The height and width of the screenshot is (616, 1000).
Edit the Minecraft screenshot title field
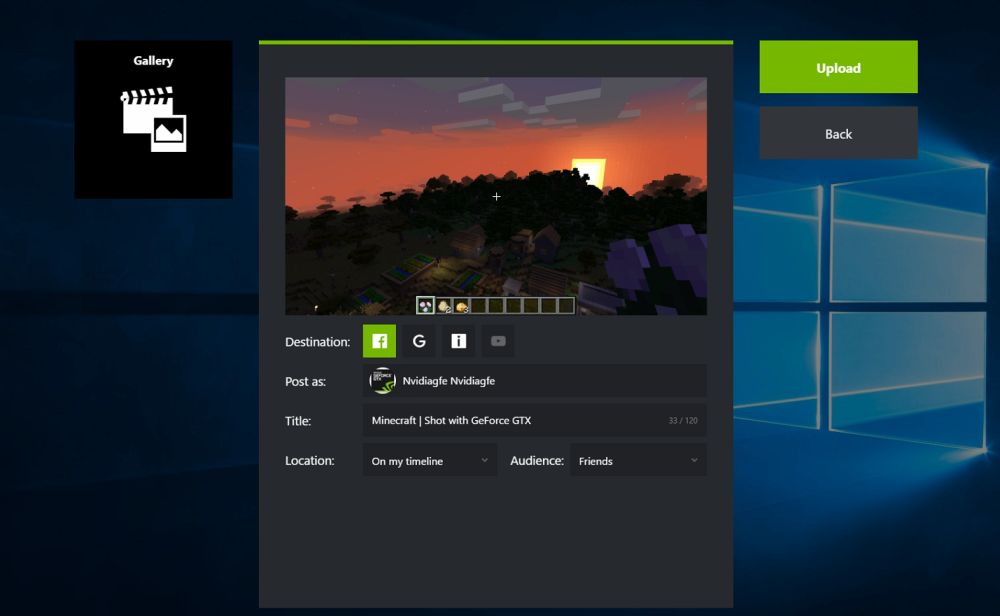click(535, 420)
